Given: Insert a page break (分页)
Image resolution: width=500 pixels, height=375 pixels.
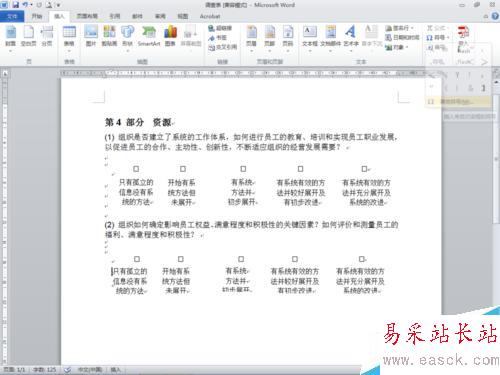Looking at the screenshot, I should click(x=47, y=36).
